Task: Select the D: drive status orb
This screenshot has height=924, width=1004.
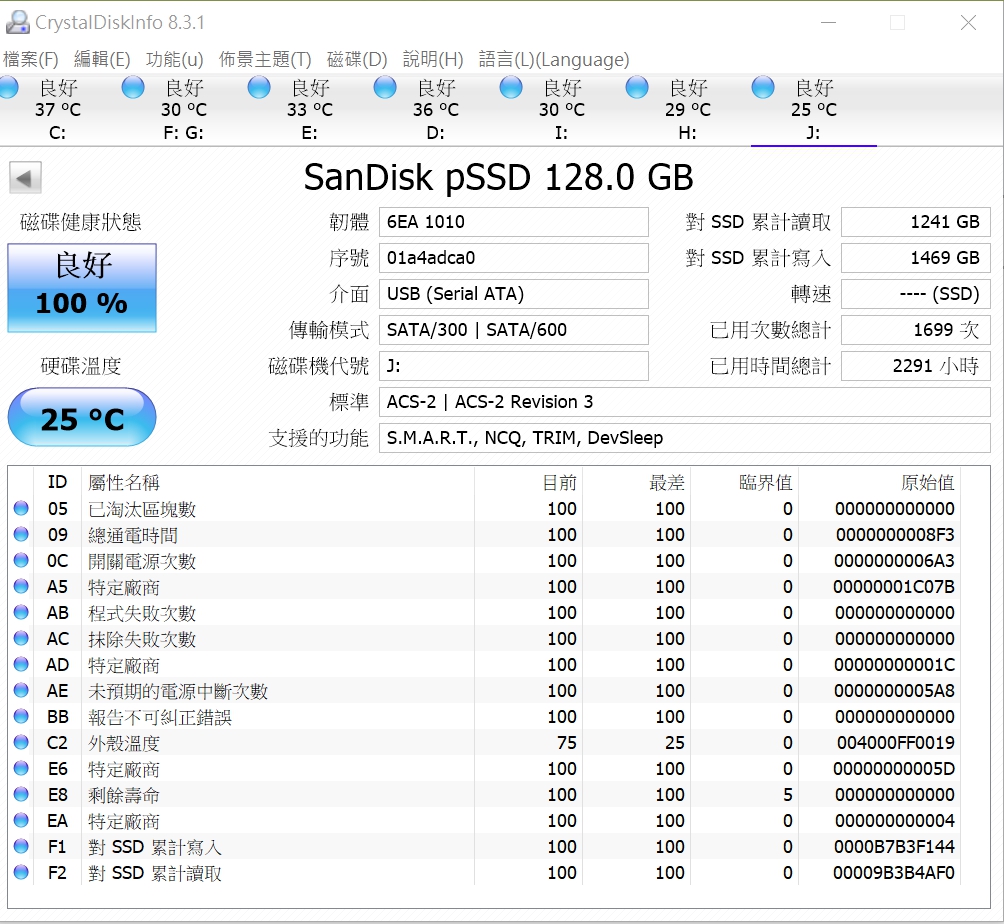Action: click(385, 88)
